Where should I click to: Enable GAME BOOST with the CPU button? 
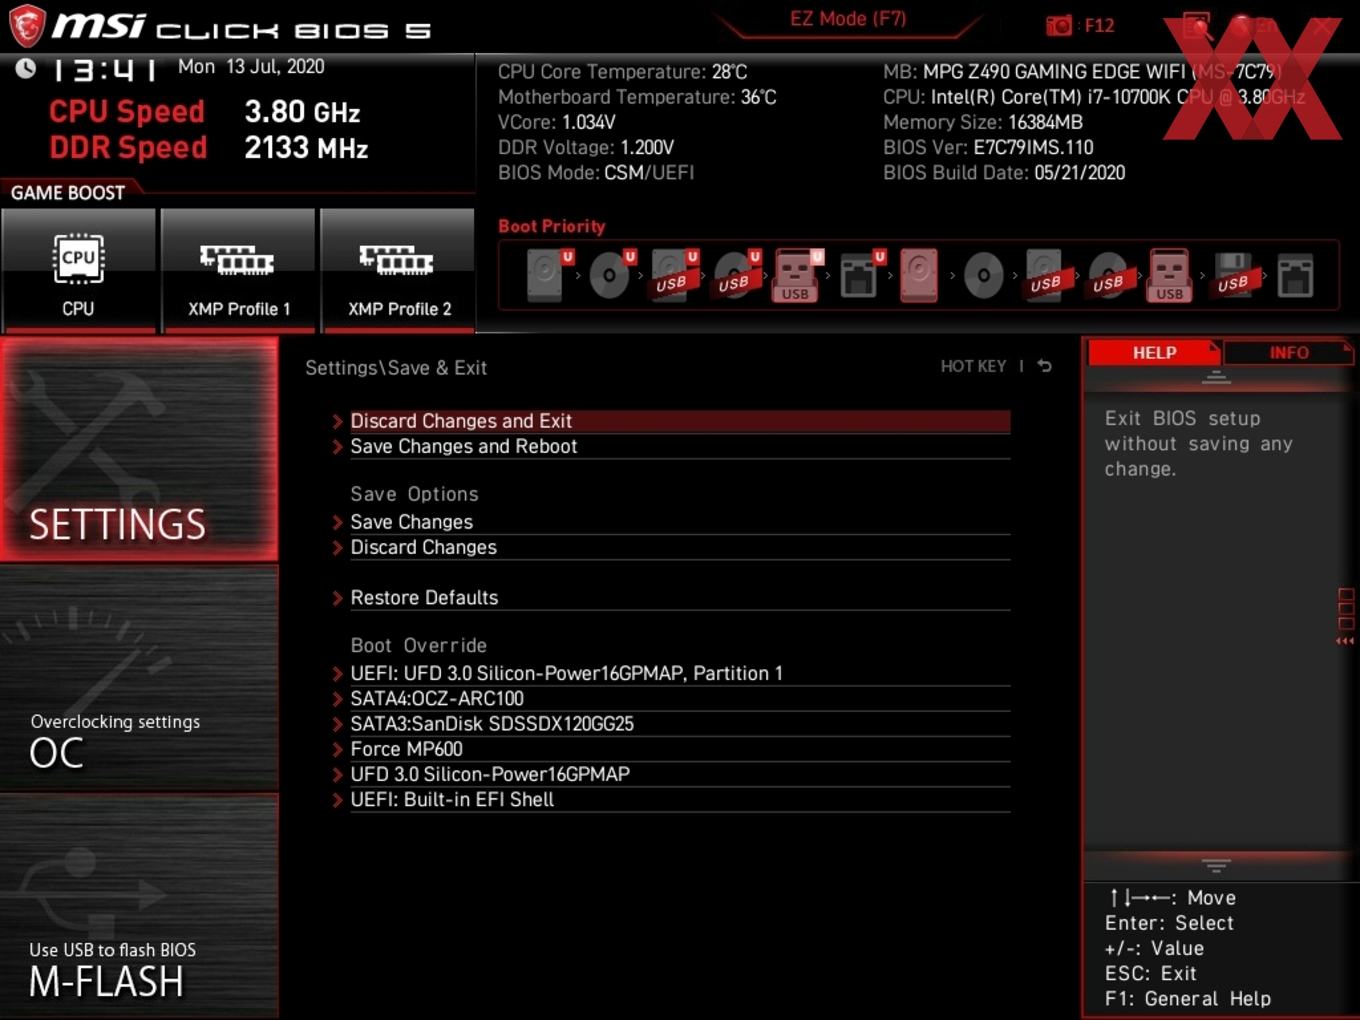coord(78,270)
